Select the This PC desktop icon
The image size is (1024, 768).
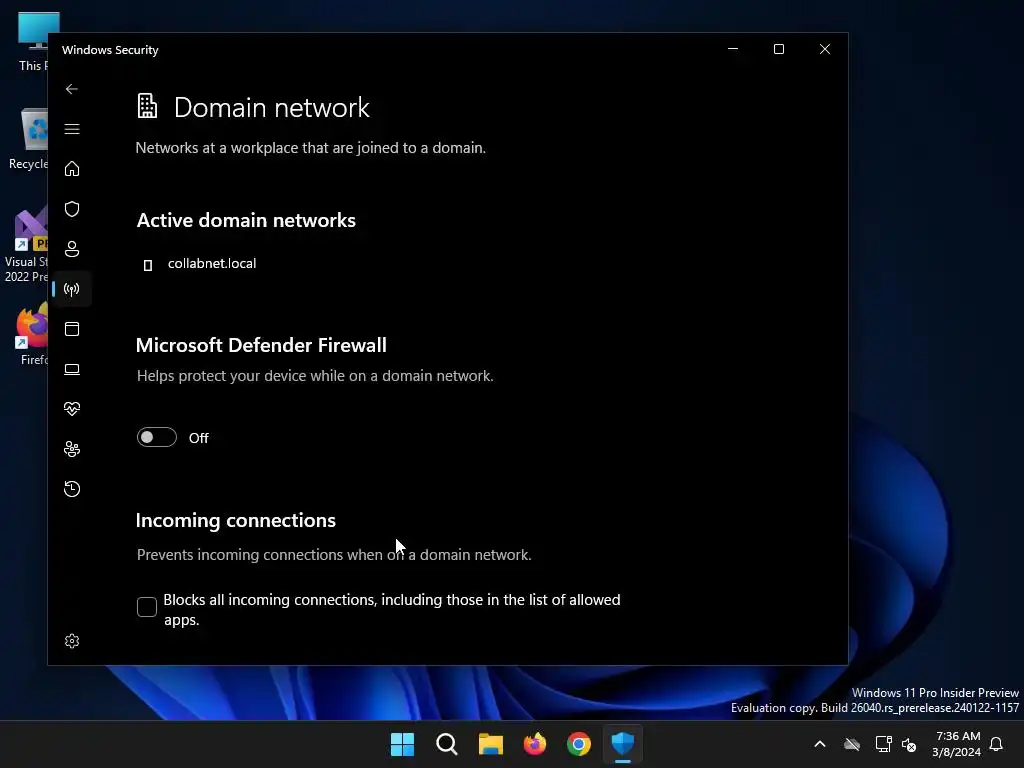coord(32,42)
